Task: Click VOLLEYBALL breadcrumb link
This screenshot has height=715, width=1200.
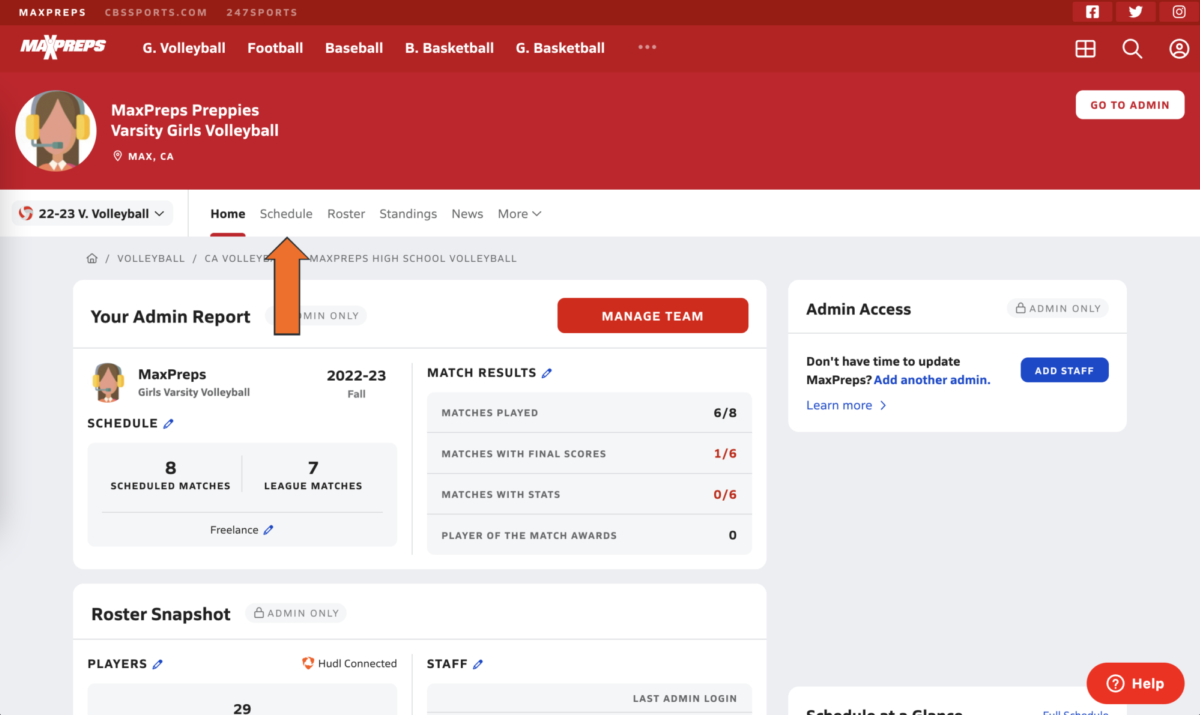Action: (x=151, y=258)
